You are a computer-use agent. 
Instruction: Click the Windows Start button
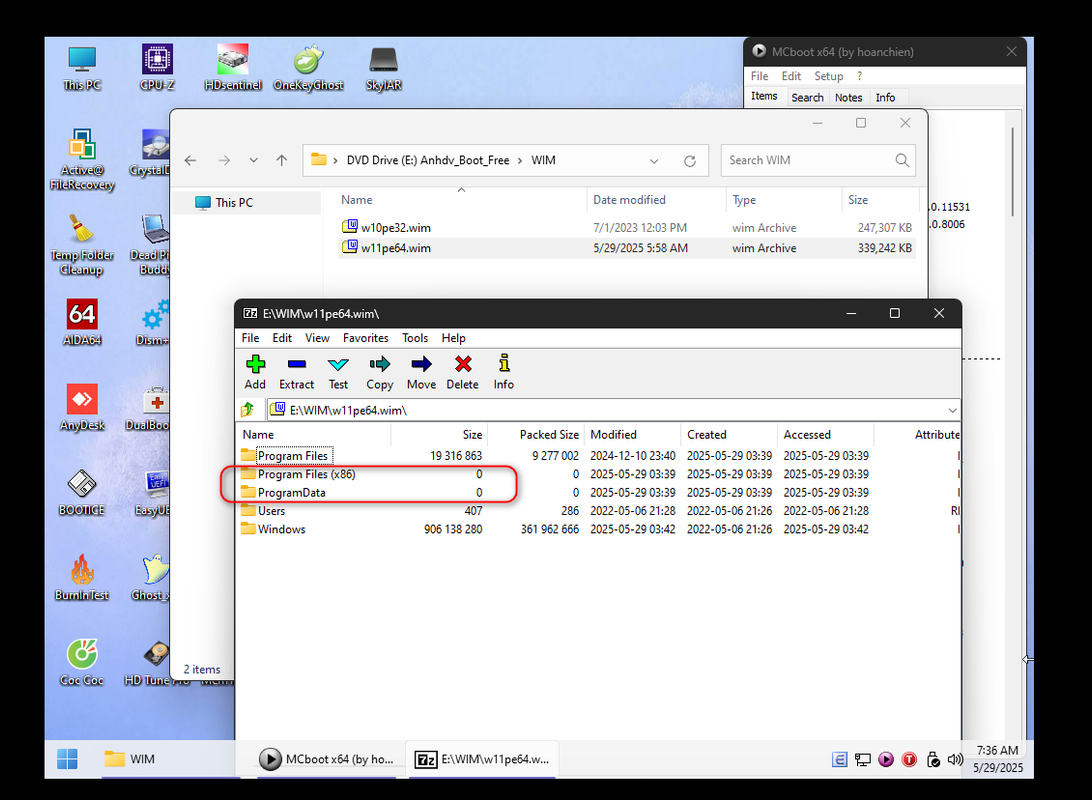pyautogui.click(x=68, y=759)
